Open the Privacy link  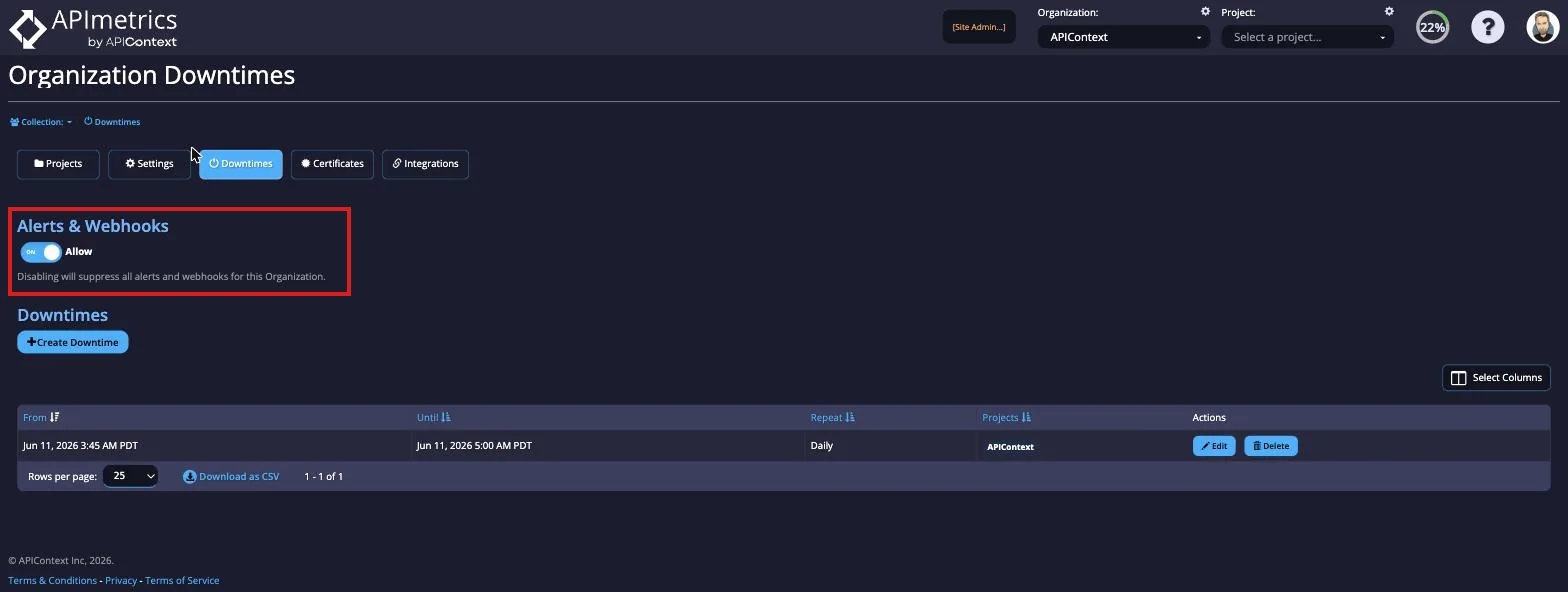(x=121, y=581)
